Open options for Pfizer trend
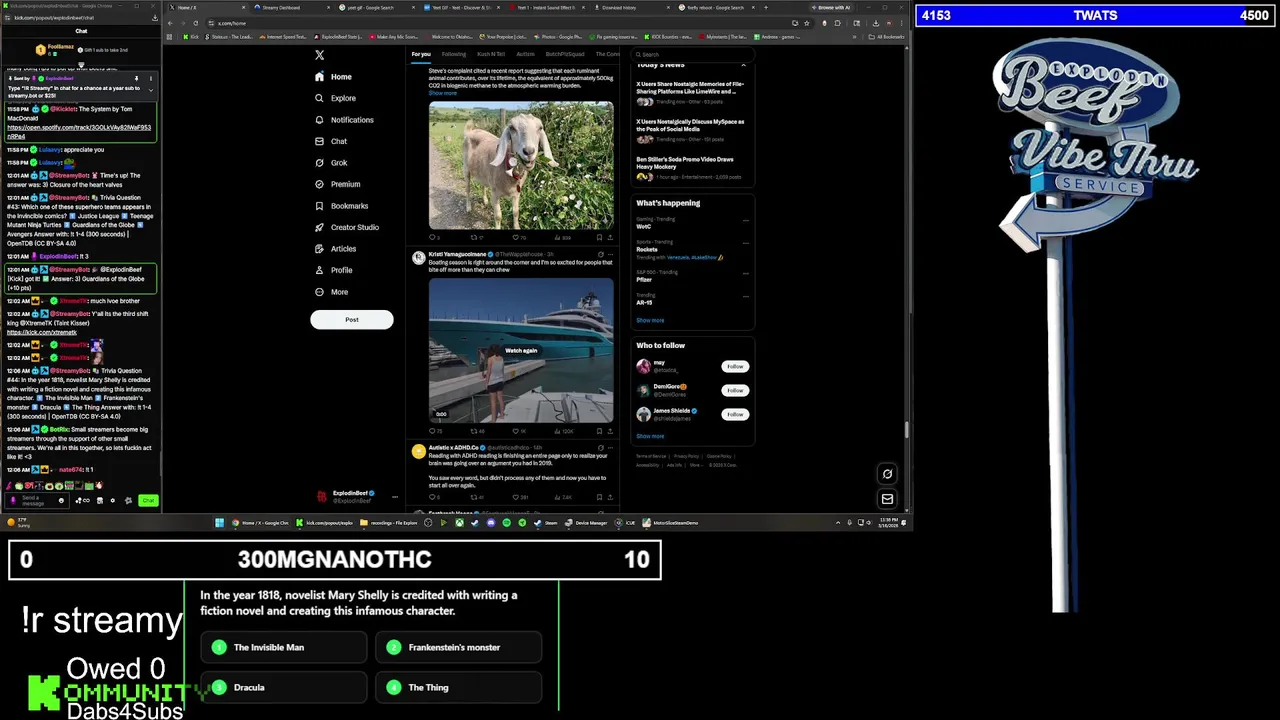 point(745,273)
